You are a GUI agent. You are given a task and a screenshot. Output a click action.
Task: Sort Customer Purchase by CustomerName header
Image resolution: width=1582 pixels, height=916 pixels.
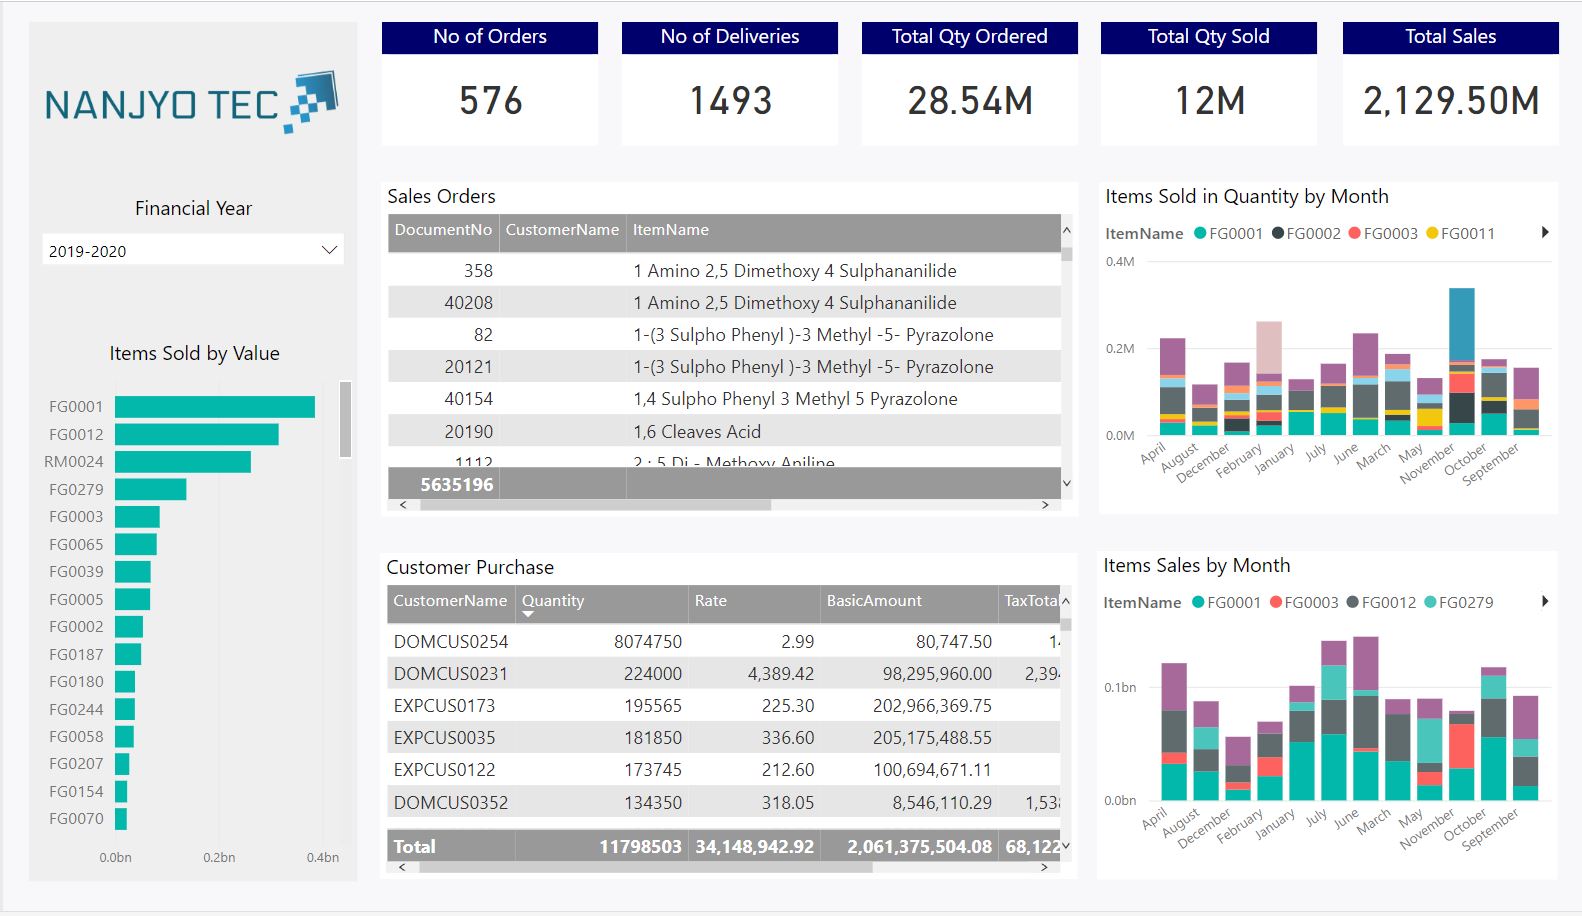point(450,601)
